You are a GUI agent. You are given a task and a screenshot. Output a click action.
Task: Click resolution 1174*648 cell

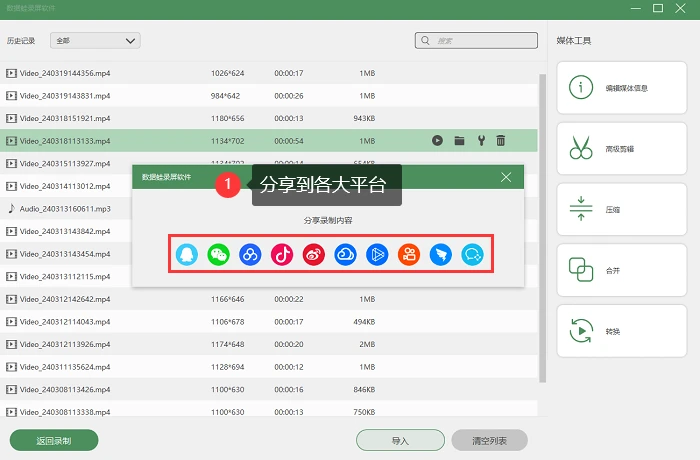(228, 344)
